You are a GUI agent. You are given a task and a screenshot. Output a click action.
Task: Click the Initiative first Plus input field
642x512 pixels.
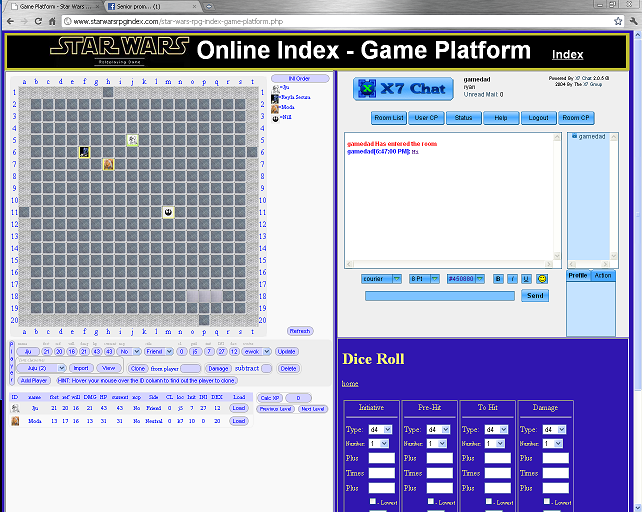[382, 458]
